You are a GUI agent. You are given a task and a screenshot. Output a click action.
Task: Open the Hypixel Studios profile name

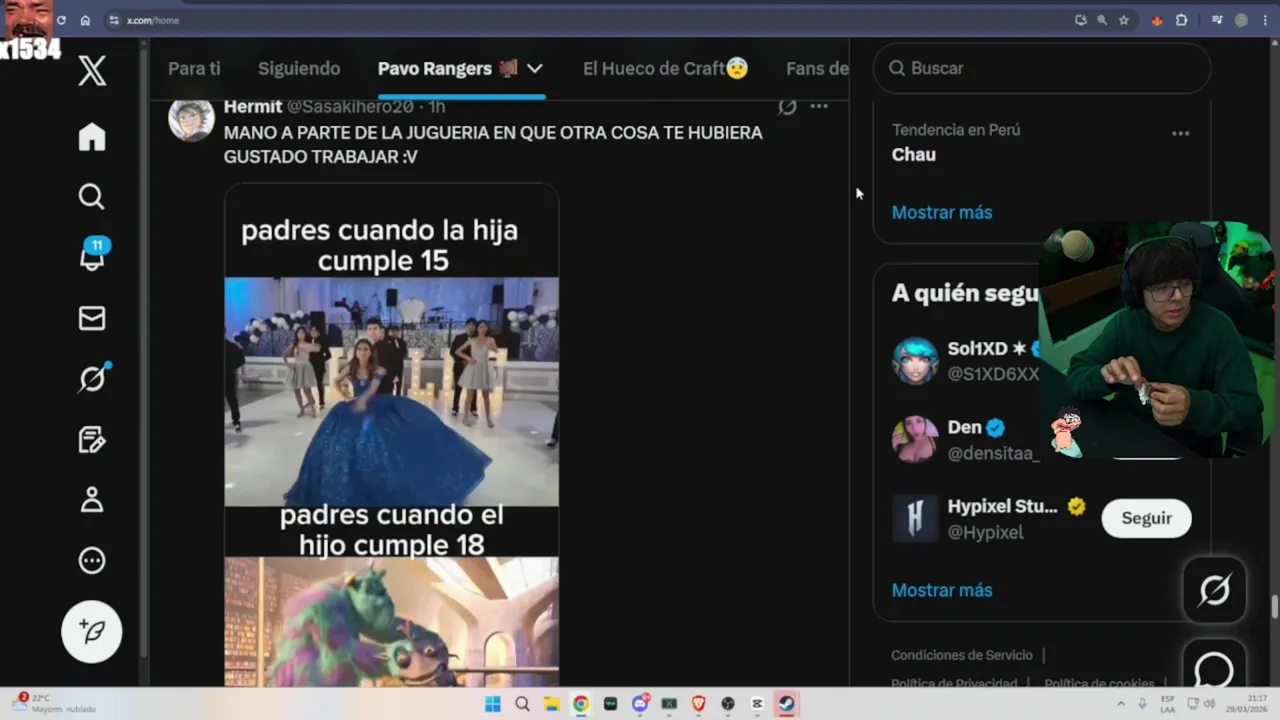[1002, 506]
